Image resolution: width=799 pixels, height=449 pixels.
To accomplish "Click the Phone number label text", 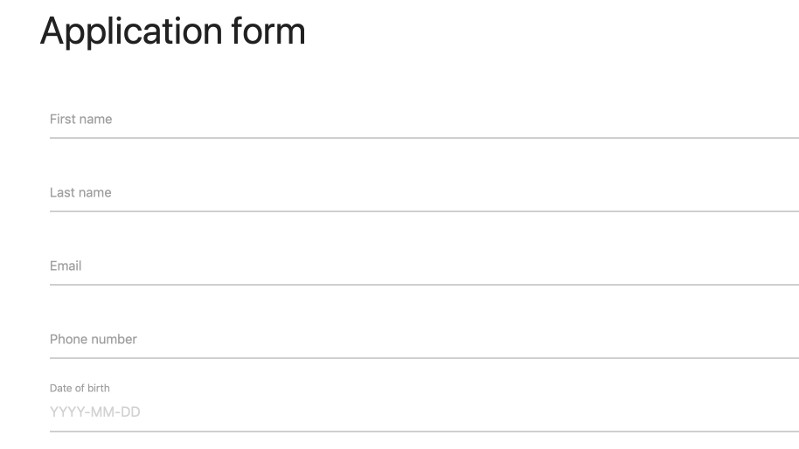I will (x=93, y=340).
